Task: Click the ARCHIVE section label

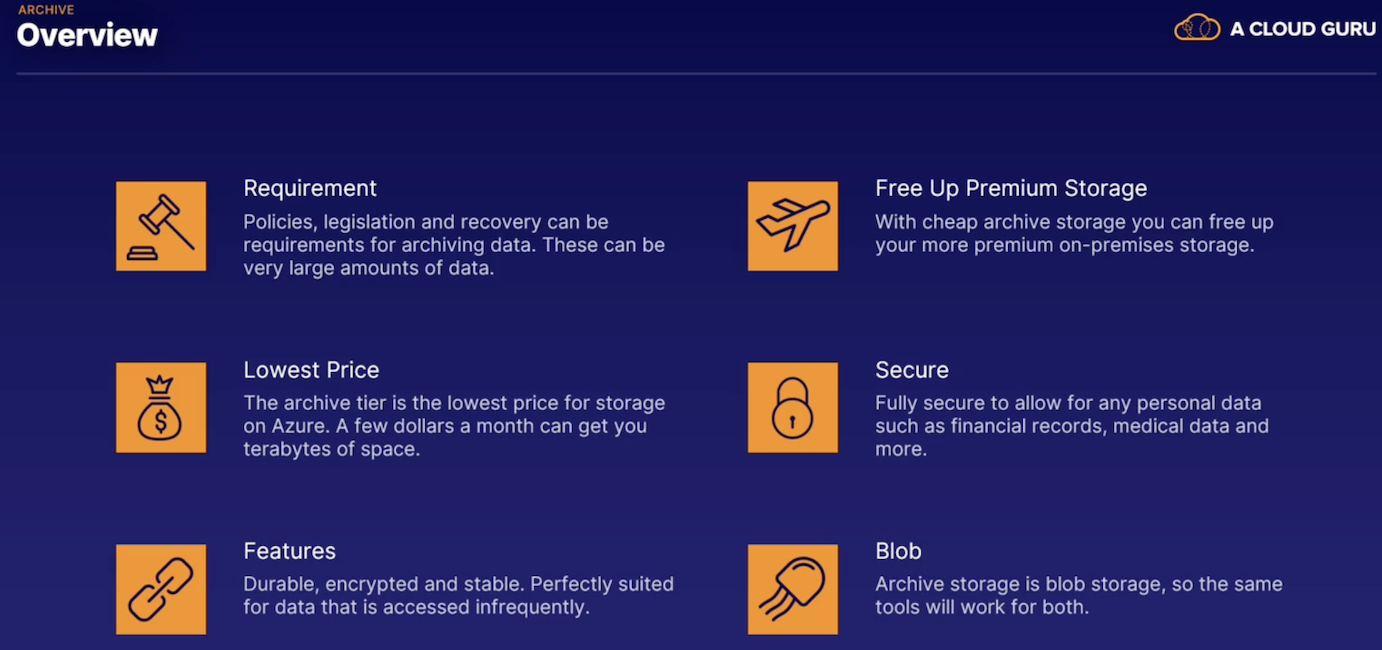Action: pyautogui.click(x=46, y=10)
